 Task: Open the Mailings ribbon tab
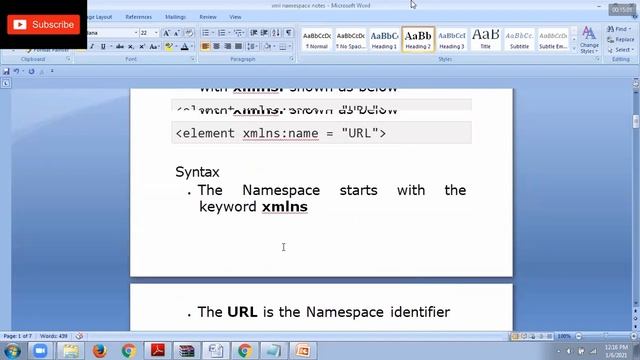pos(175,17)
